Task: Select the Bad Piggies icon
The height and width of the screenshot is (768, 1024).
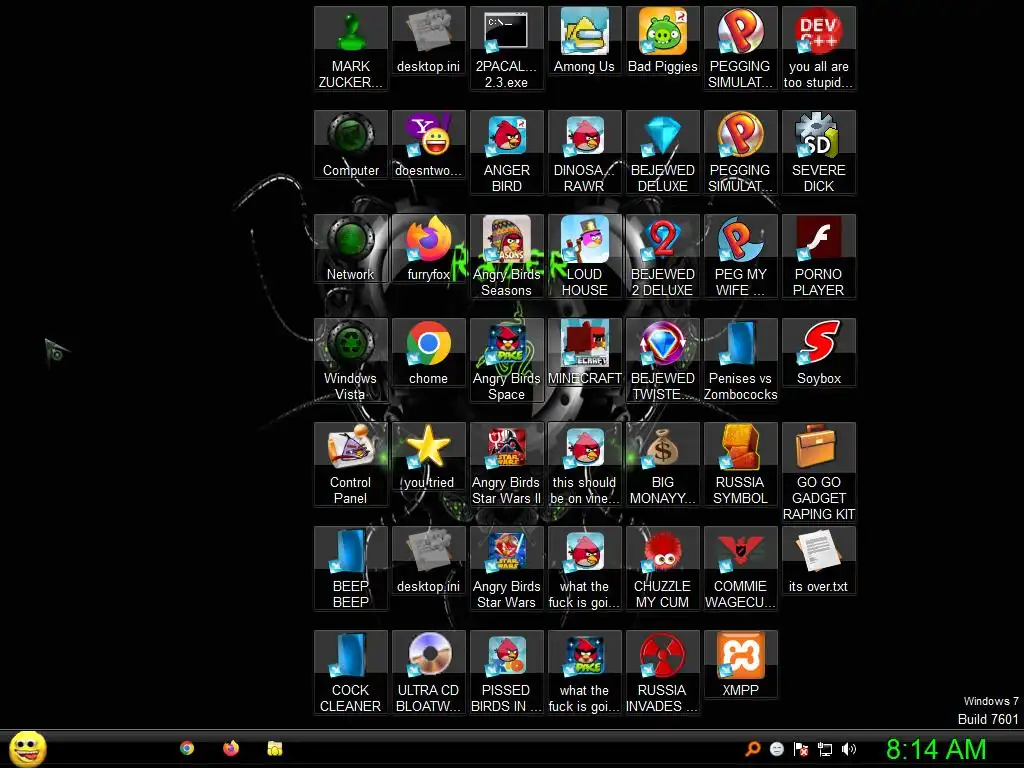Action: pyautogui.click(x=662, y=40)
